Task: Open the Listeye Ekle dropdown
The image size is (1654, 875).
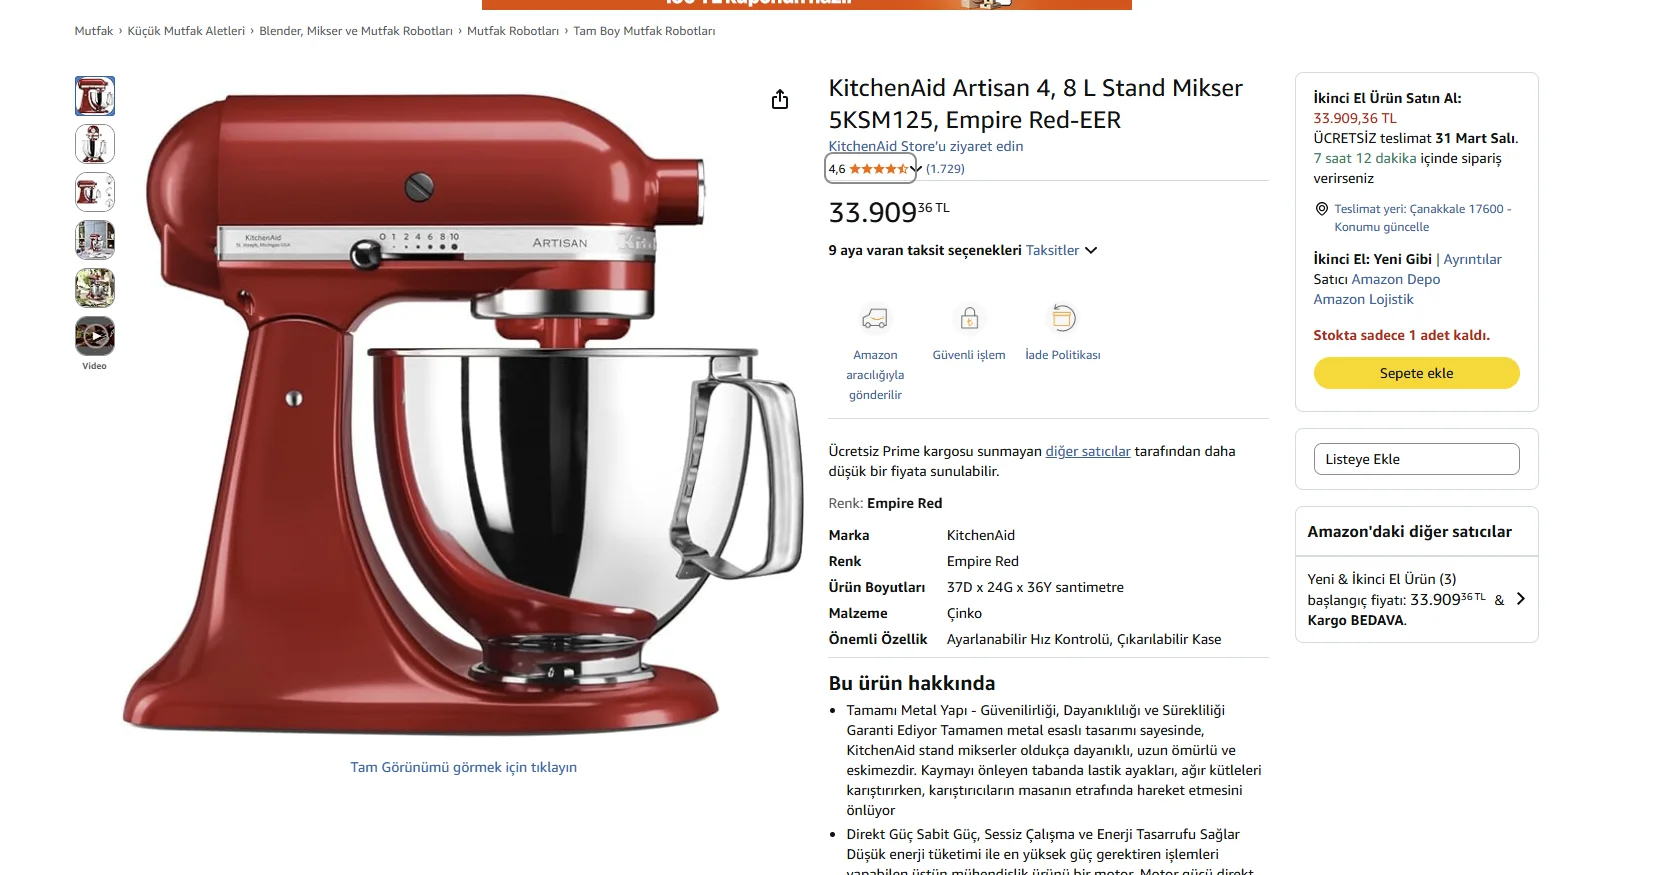Action: click(x=1416, y=459)
